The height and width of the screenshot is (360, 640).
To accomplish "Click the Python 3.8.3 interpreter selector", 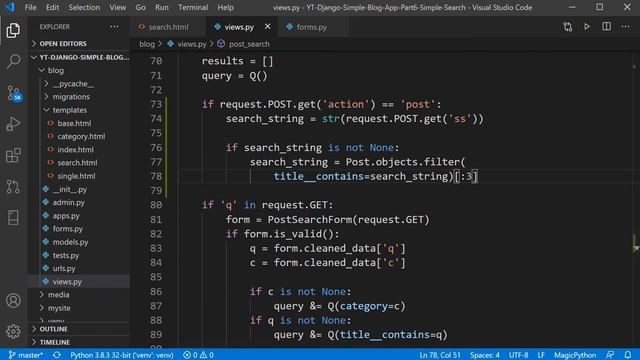I will tap(122, 355).
